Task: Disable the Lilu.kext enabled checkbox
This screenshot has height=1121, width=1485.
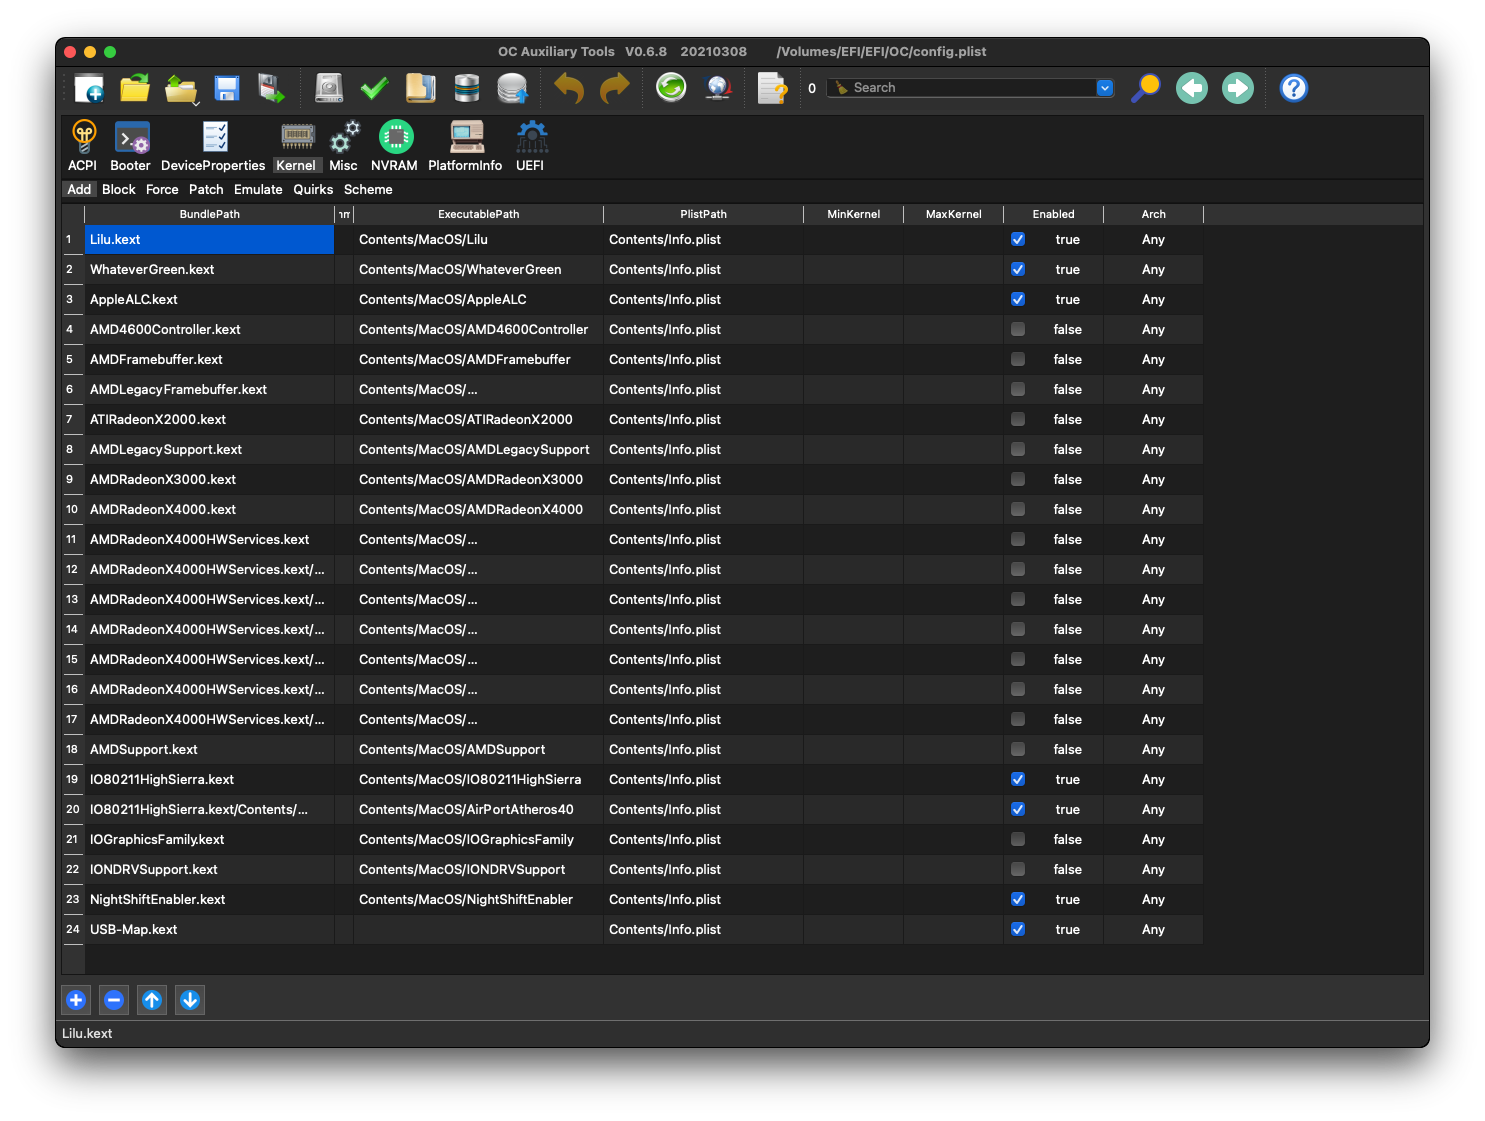Action: coord(1018,240)
